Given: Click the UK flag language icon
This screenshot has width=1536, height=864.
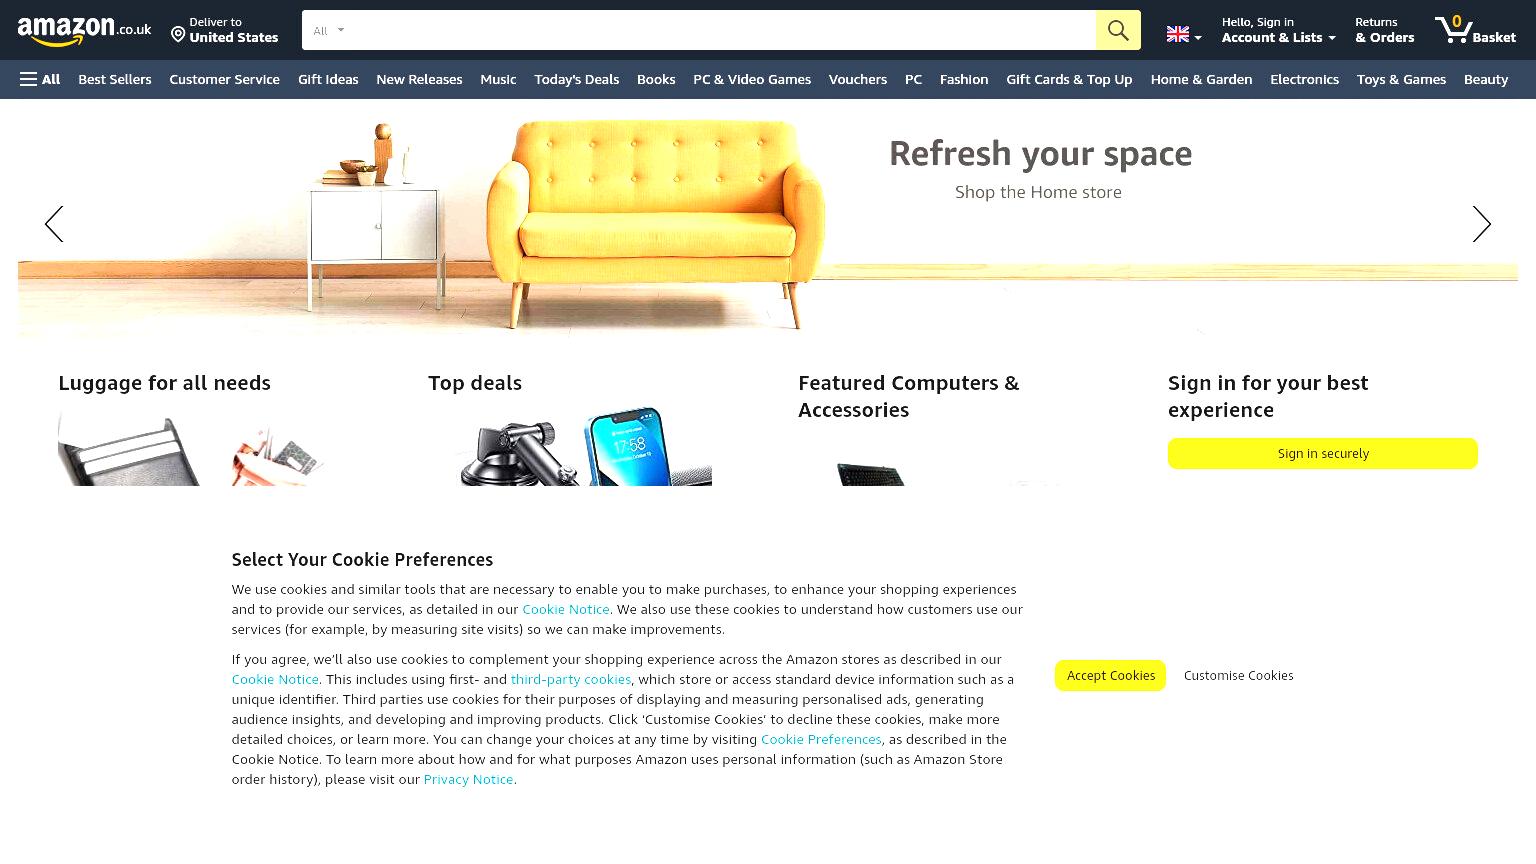Looking at the screenshot, I should [1178, 34].
